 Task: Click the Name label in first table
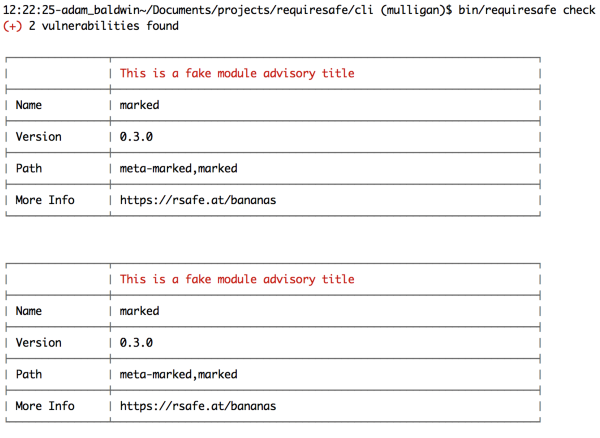click(29, 105)
